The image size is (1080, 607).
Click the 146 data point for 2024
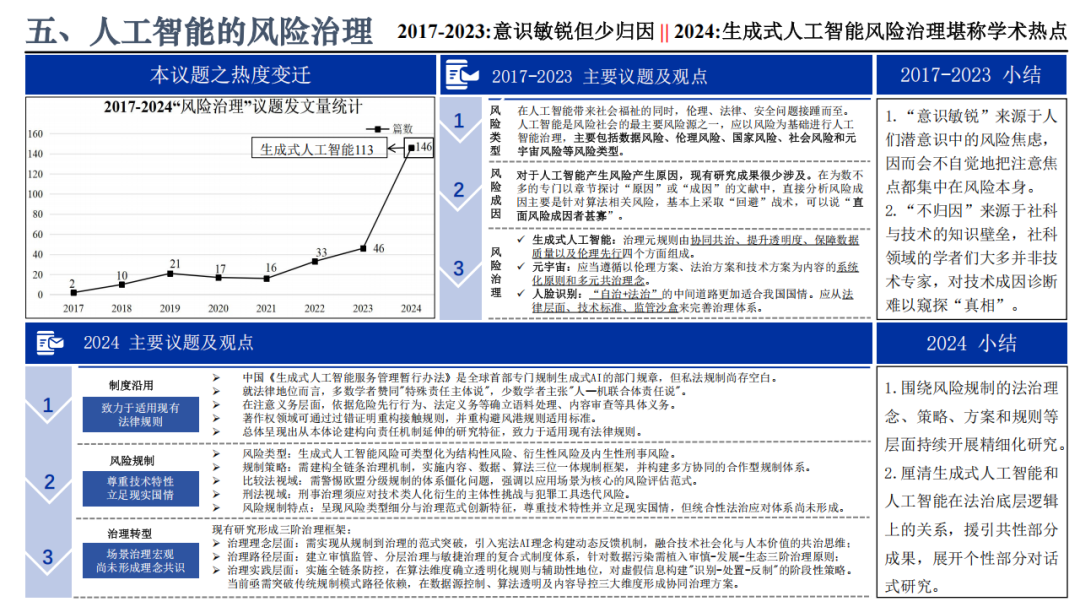(x=410, y=148)
